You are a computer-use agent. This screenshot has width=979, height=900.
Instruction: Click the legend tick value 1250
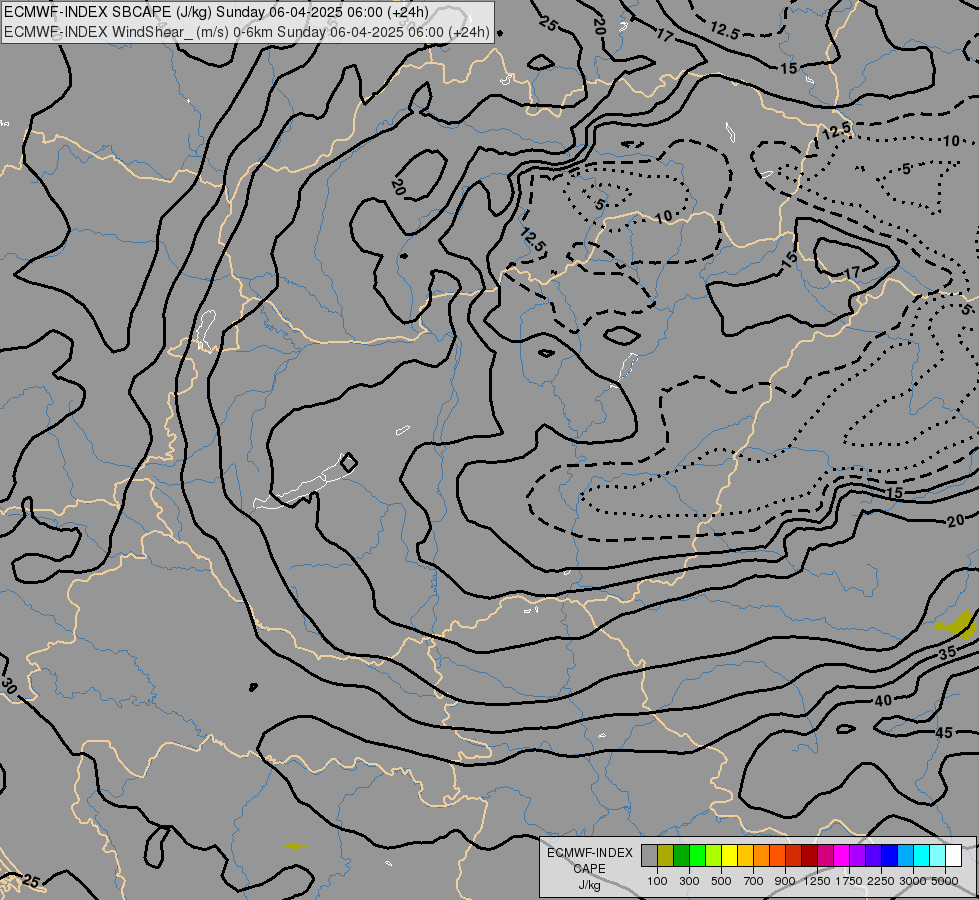817,881
